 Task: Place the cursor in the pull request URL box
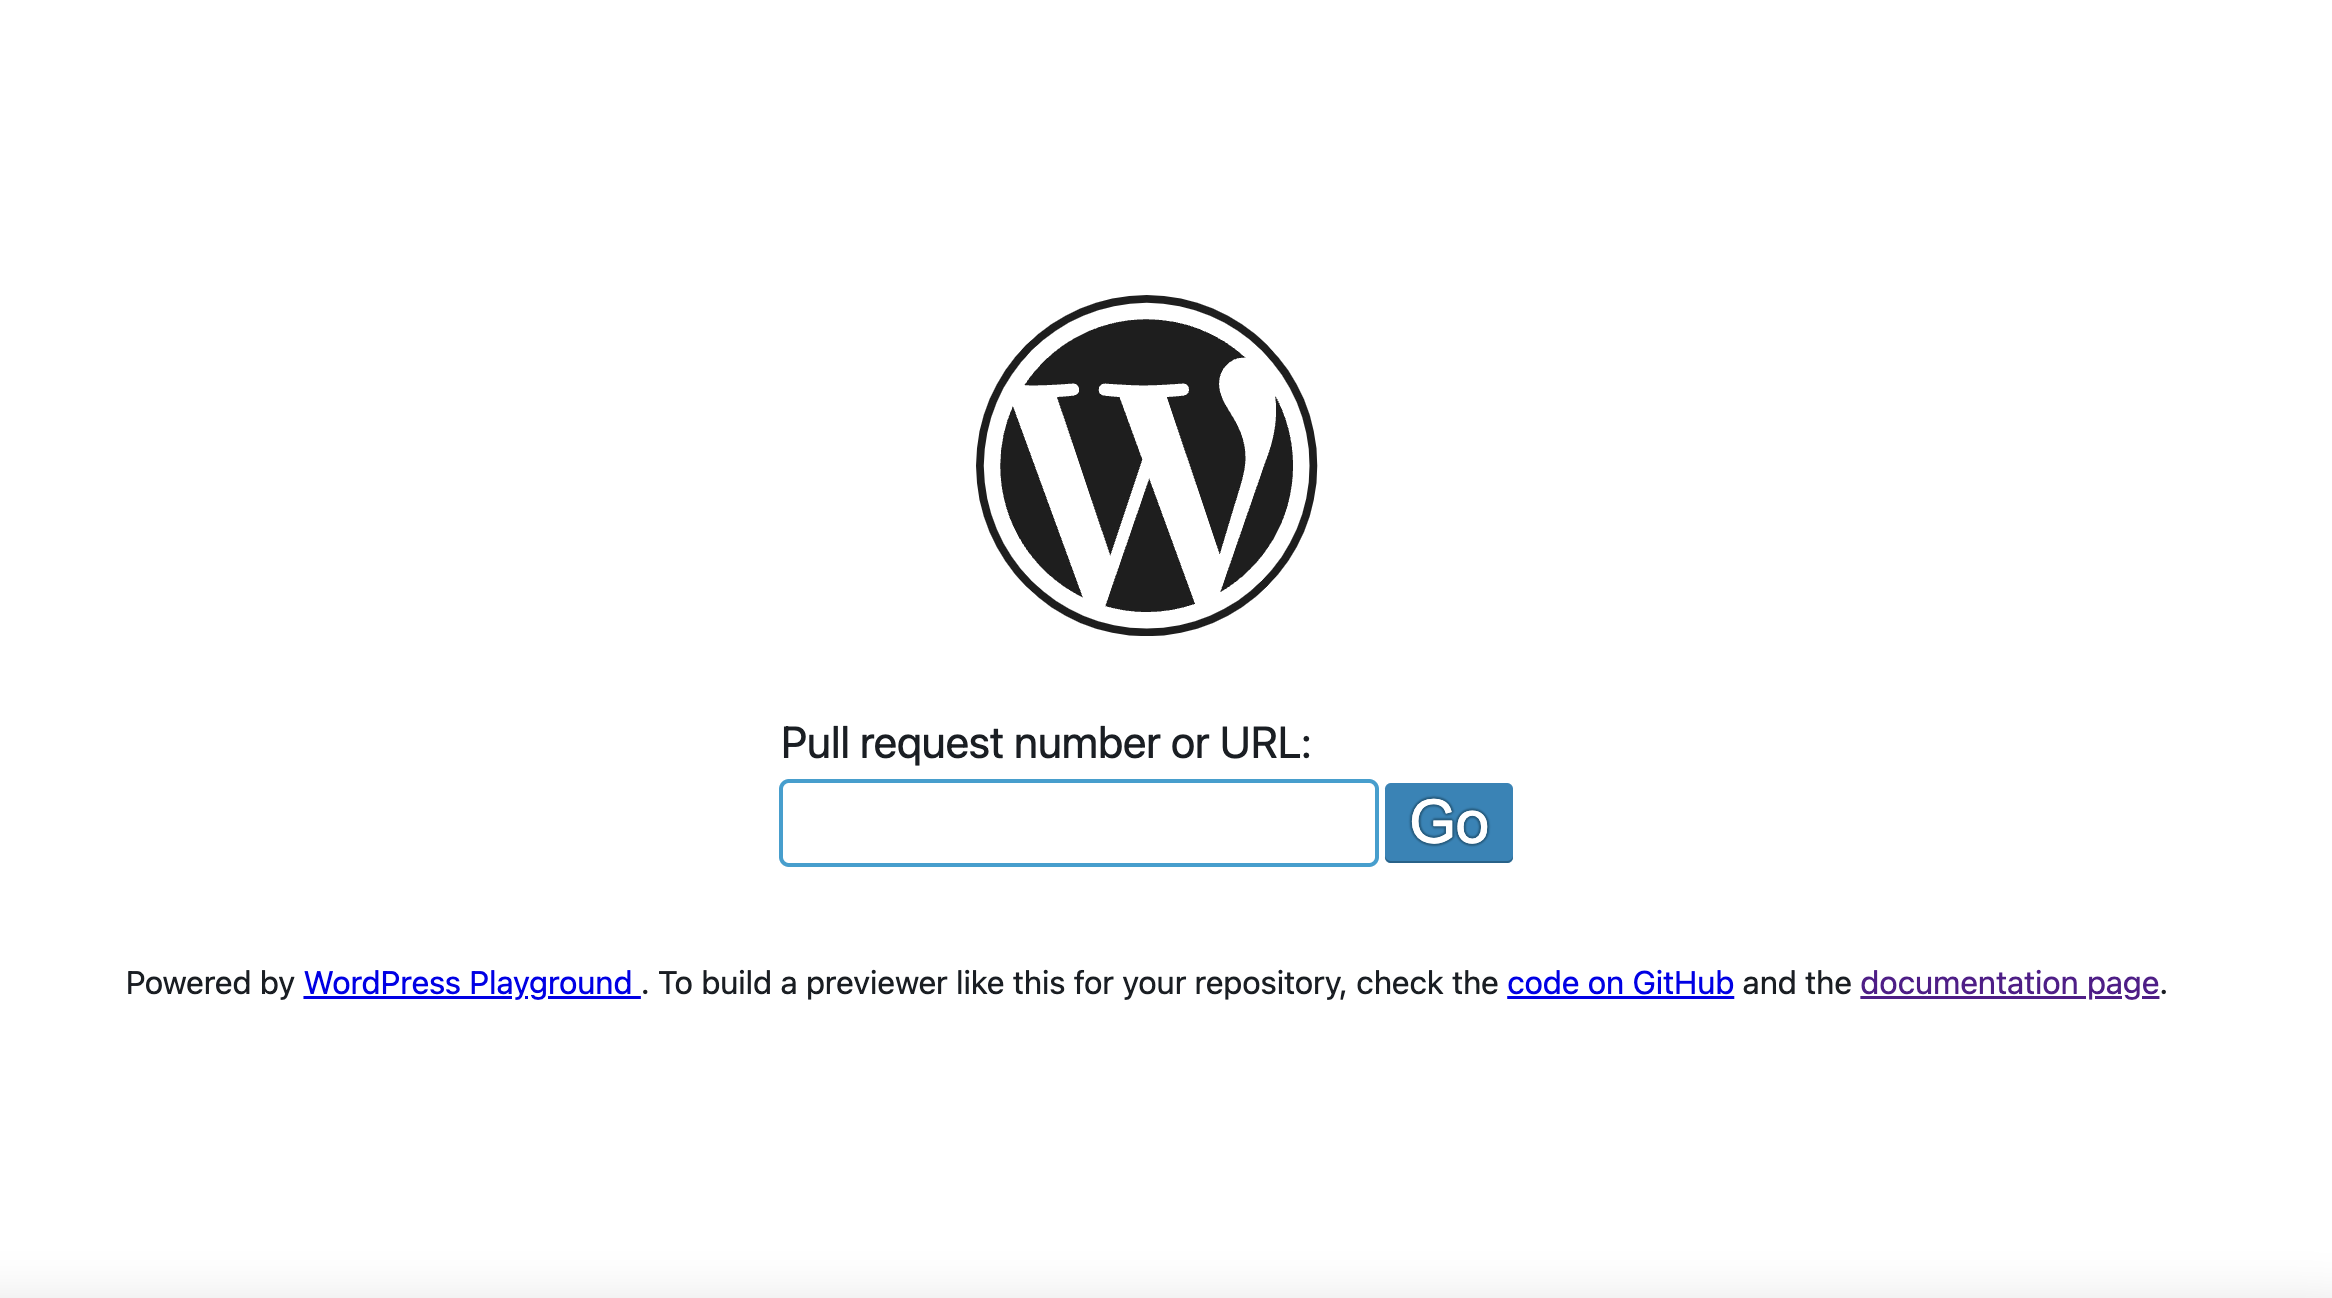[x=1079, y=823]
